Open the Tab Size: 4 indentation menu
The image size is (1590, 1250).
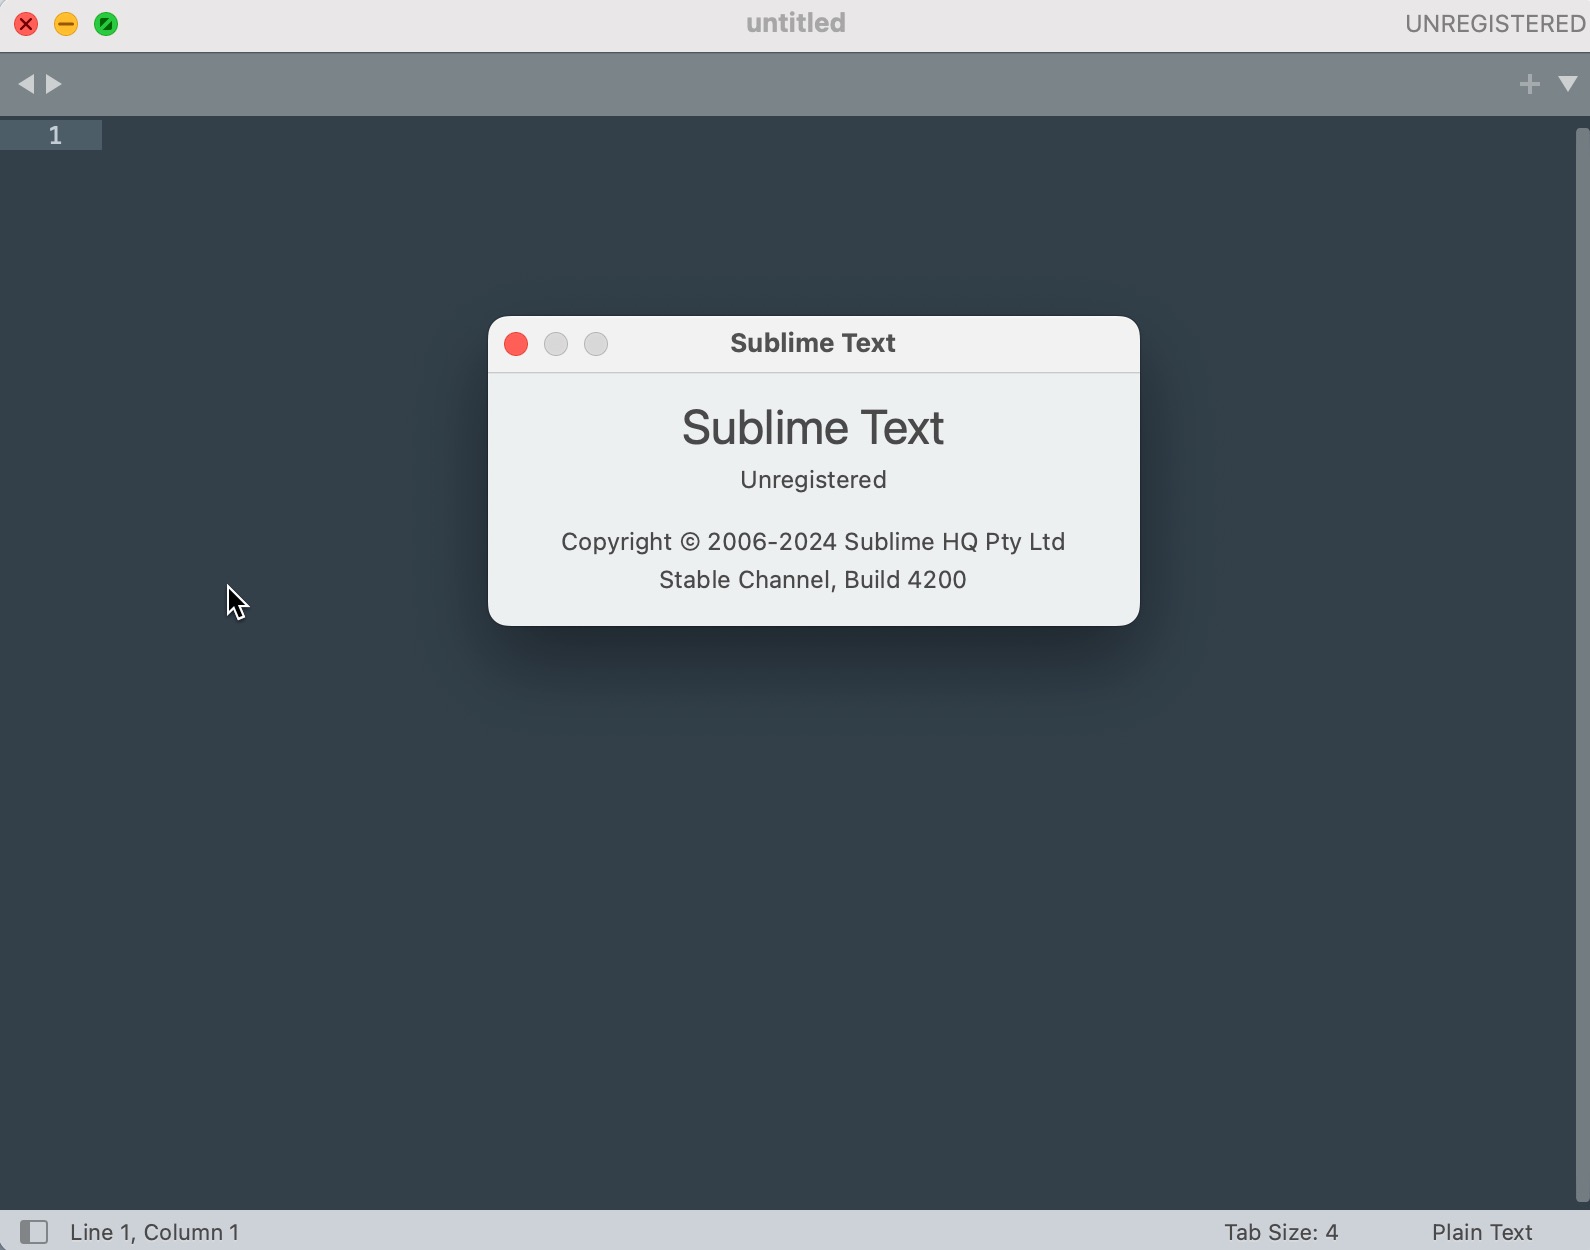(1281, 1232)
